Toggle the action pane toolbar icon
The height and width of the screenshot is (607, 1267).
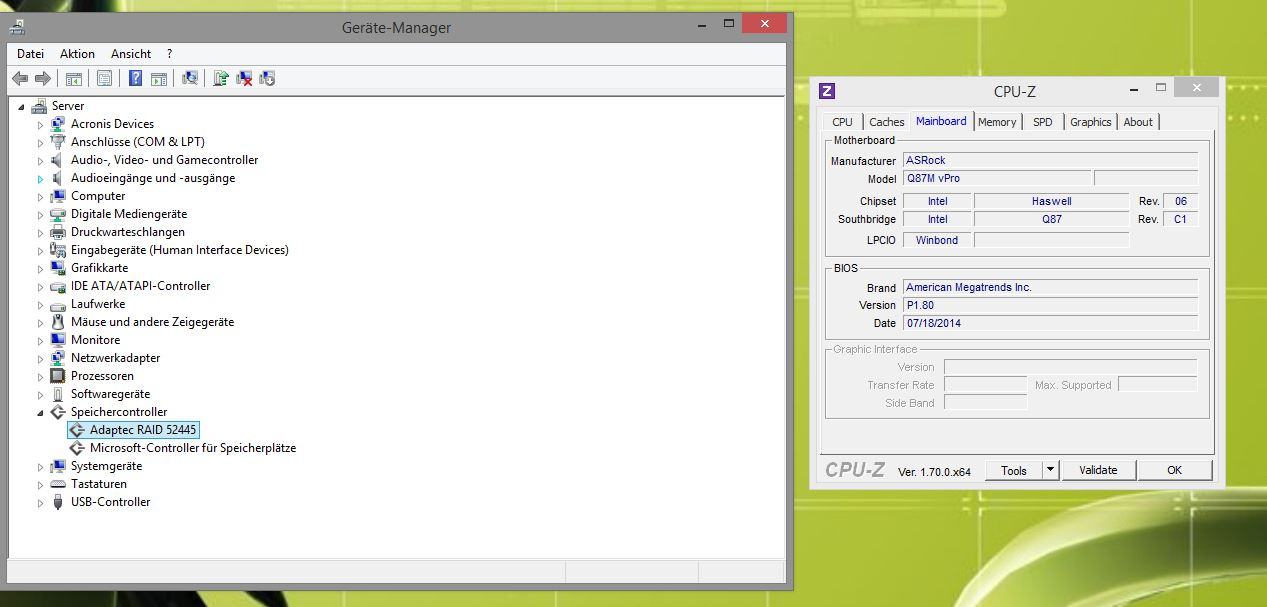click(x=160, y=78)
